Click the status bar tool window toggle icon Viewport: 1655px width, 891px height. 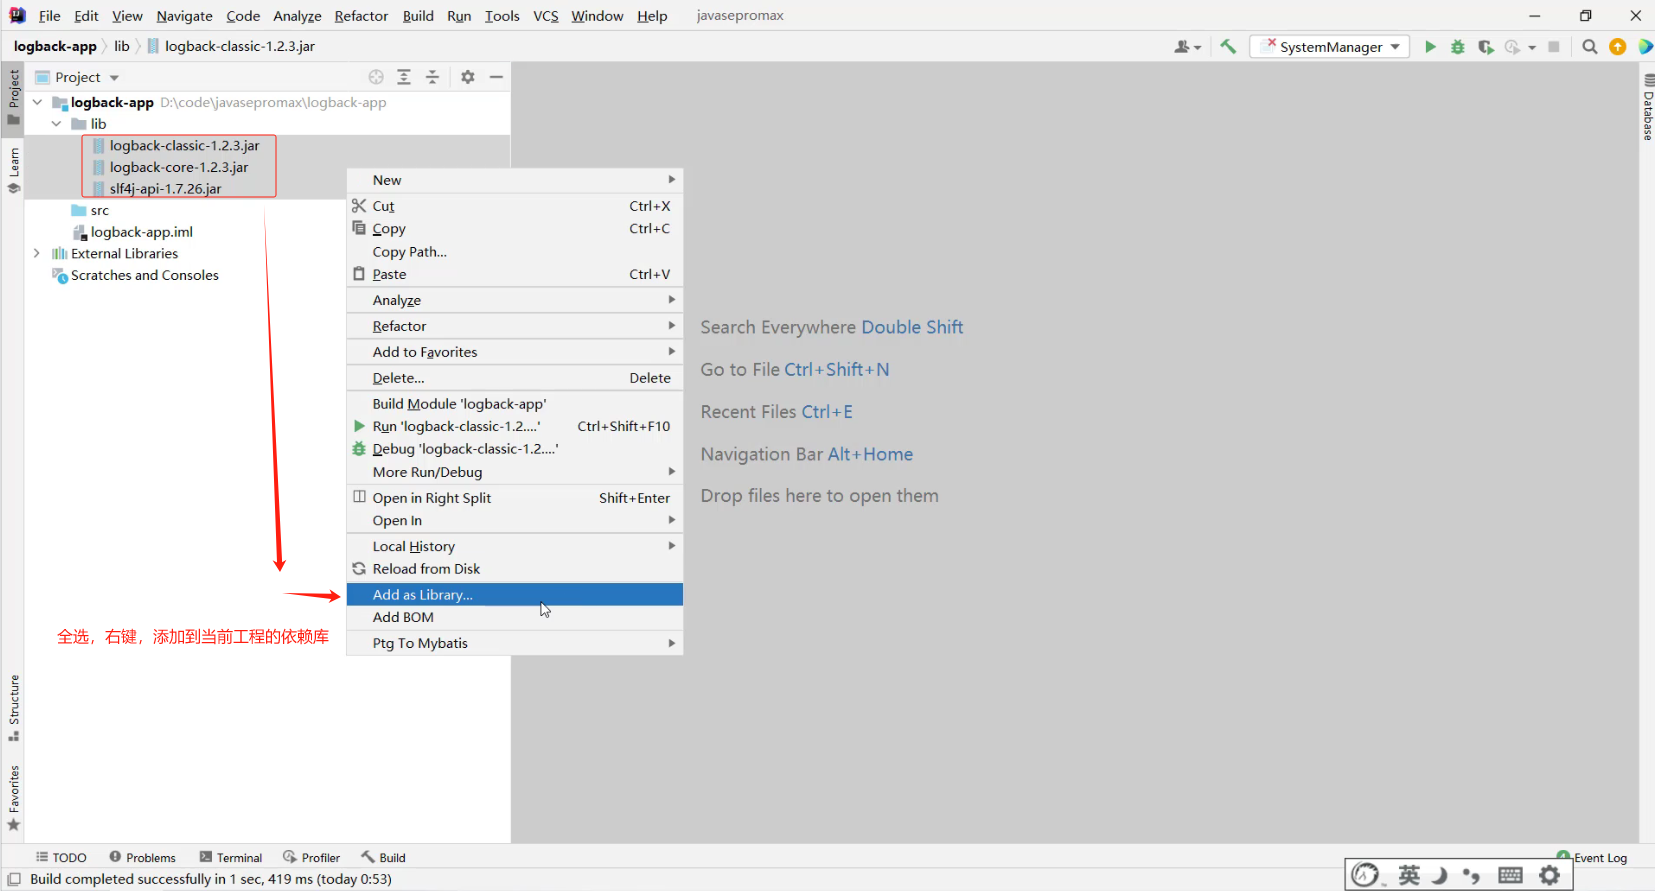tap(14, 880)
